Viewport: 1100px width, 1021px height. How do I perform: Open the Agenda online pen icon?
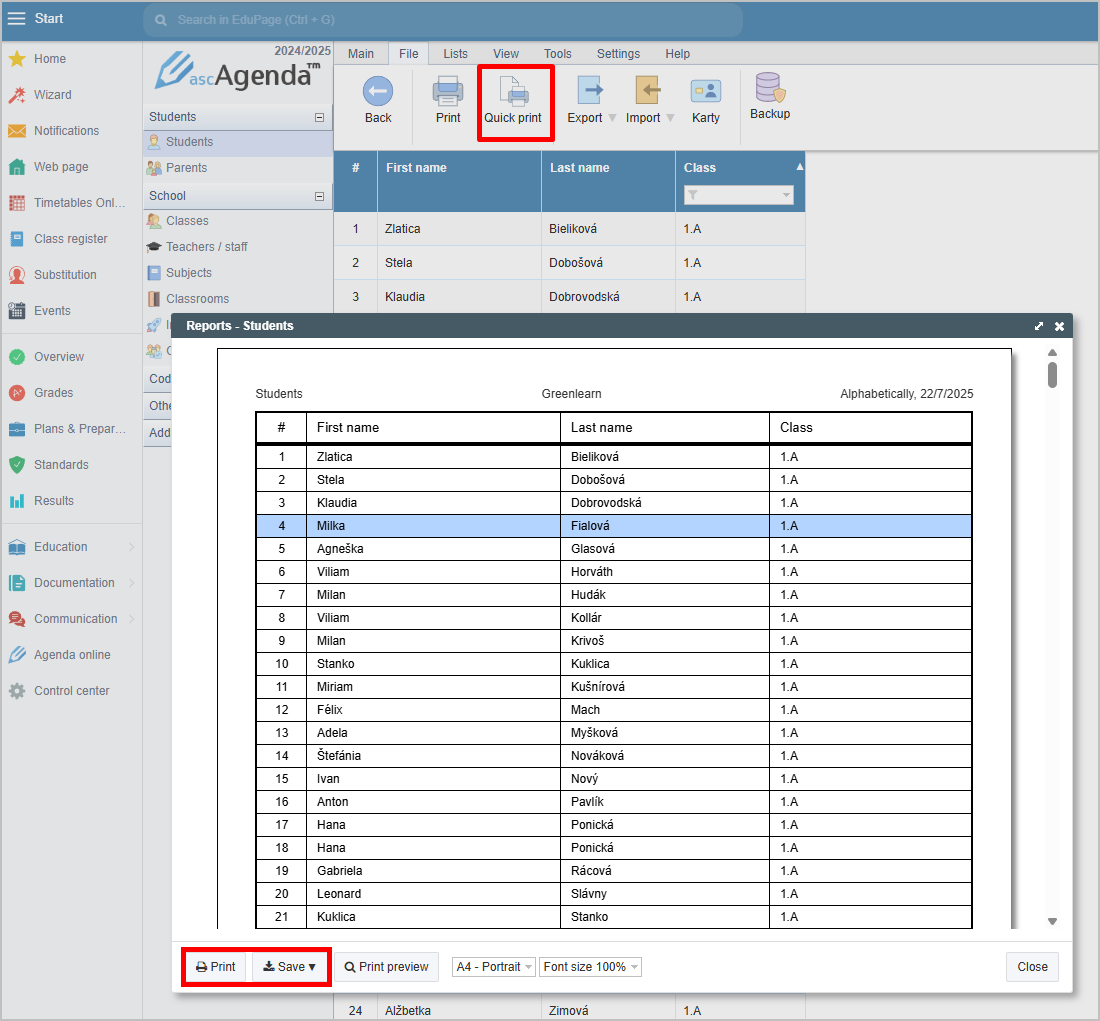click(x=17, y=655)
